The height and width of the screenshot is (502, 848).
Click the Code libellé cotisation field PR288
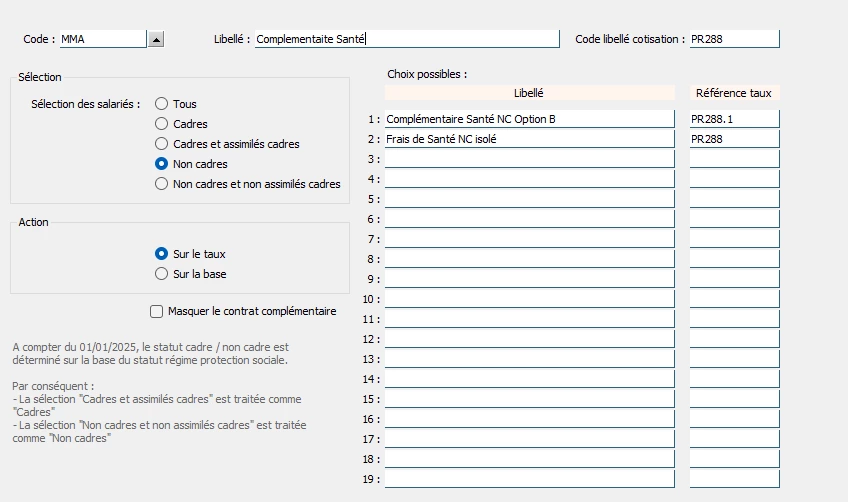[x=734, y=39]
